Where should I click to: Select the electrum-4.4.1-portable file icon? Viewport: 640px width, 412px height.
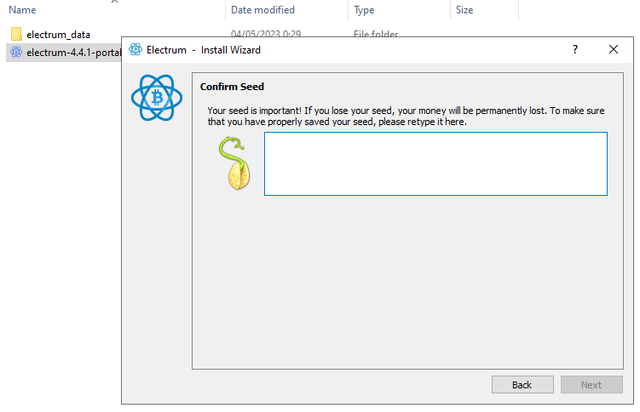[16, 52]
